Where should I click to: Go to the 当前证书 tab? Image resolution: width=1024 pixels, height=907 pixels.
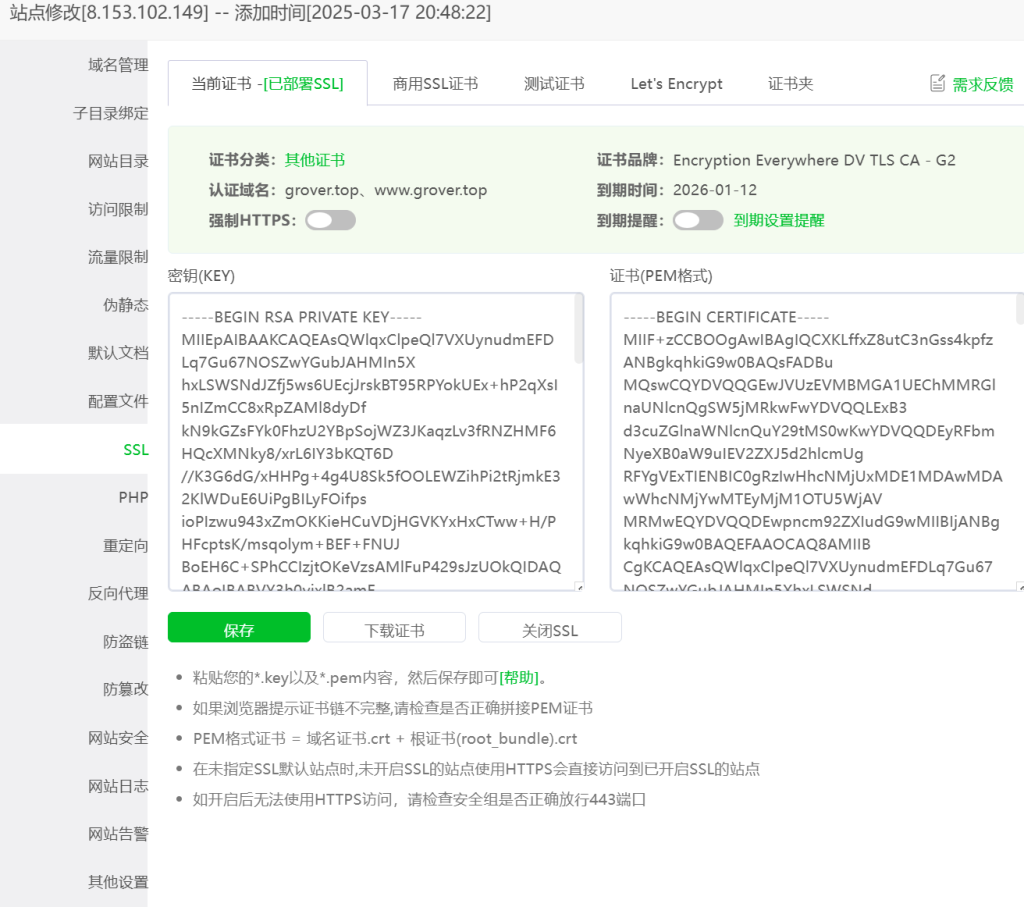tap(266, 84)
